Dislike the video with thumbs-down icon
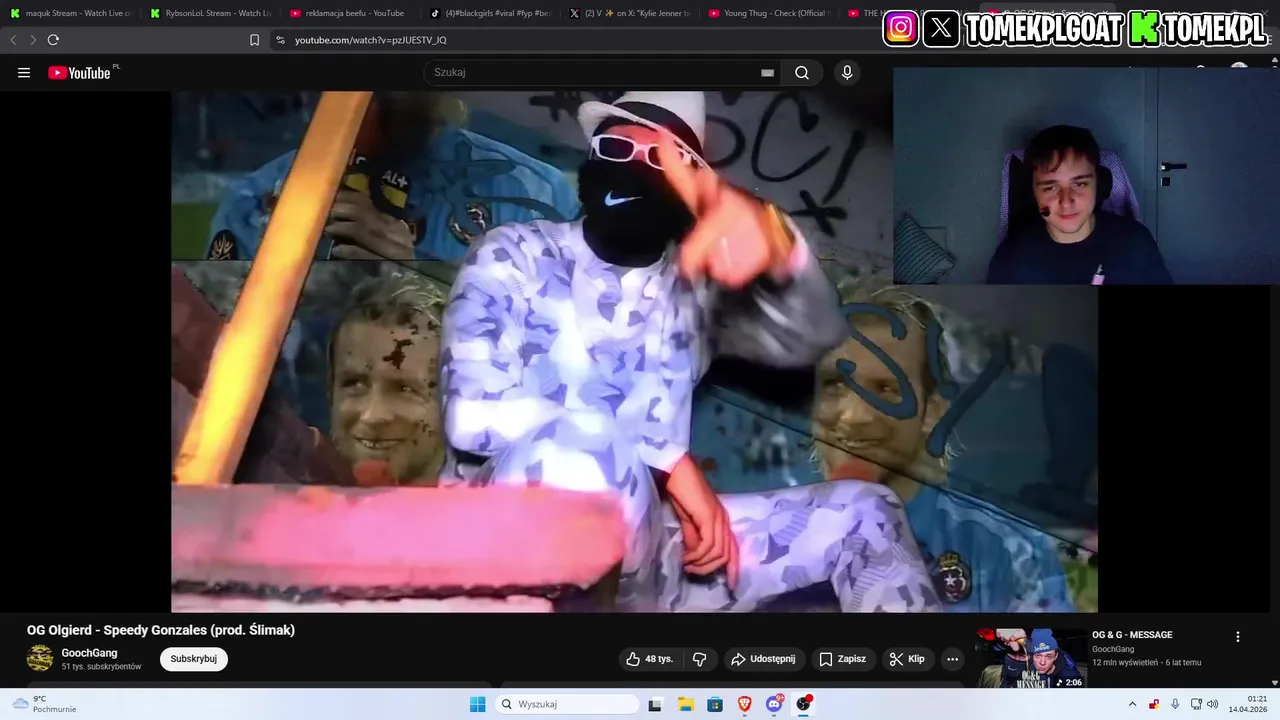Image resolution: width=1280 pixels, height=720 pixels. click(699, 659)
